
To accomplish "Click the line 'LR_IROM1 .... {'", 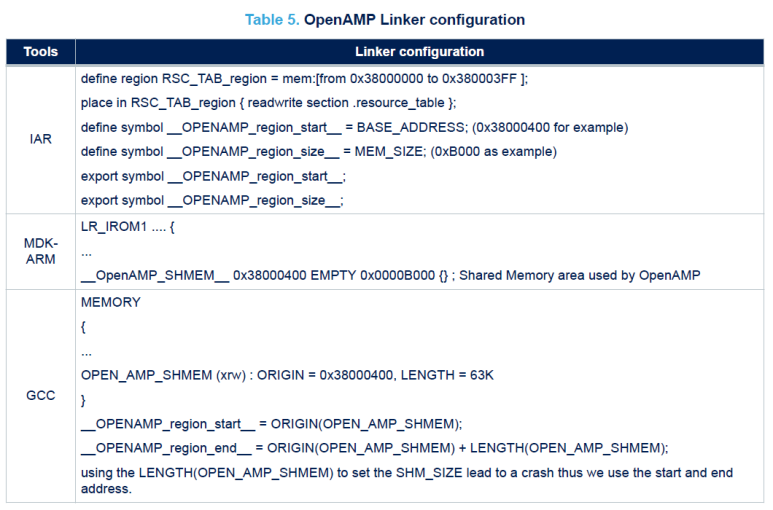I will 128,227.
